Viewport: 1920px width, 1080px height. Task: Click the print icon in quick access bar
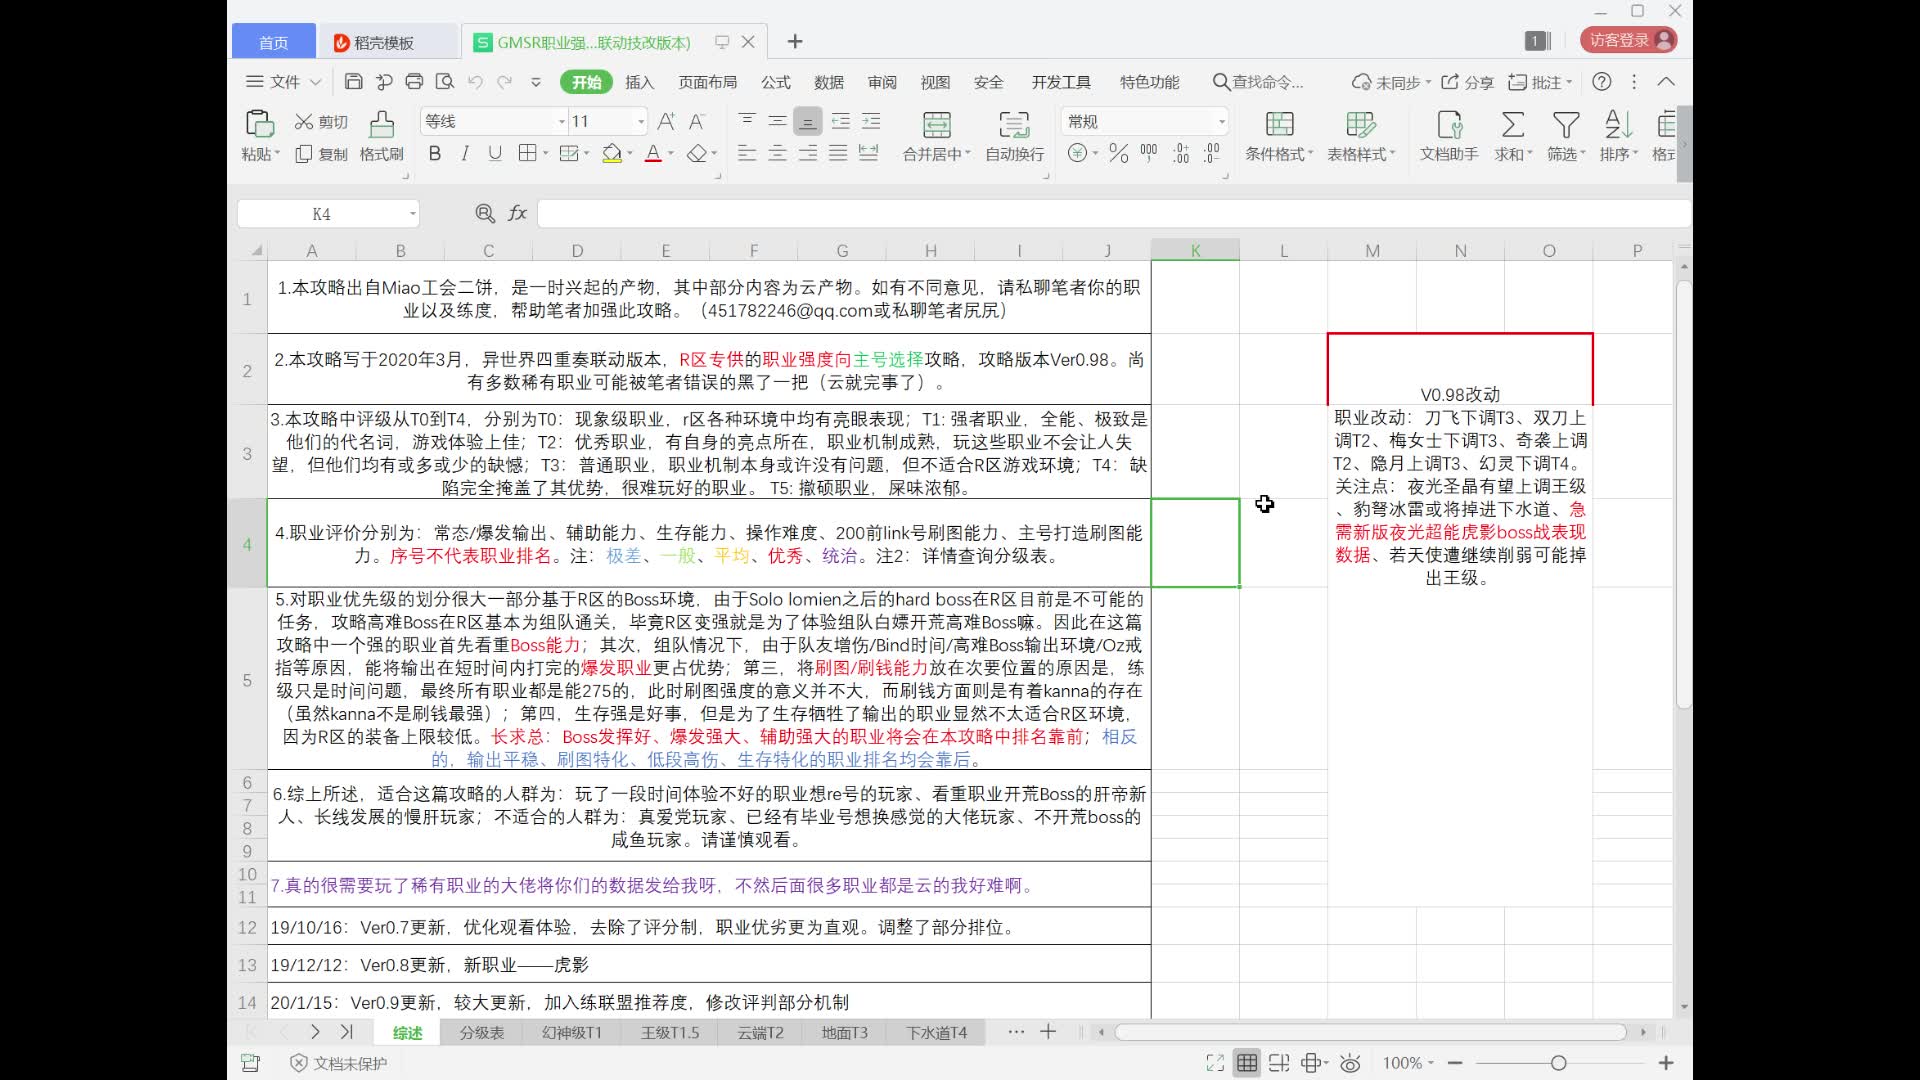click(414, 82)
